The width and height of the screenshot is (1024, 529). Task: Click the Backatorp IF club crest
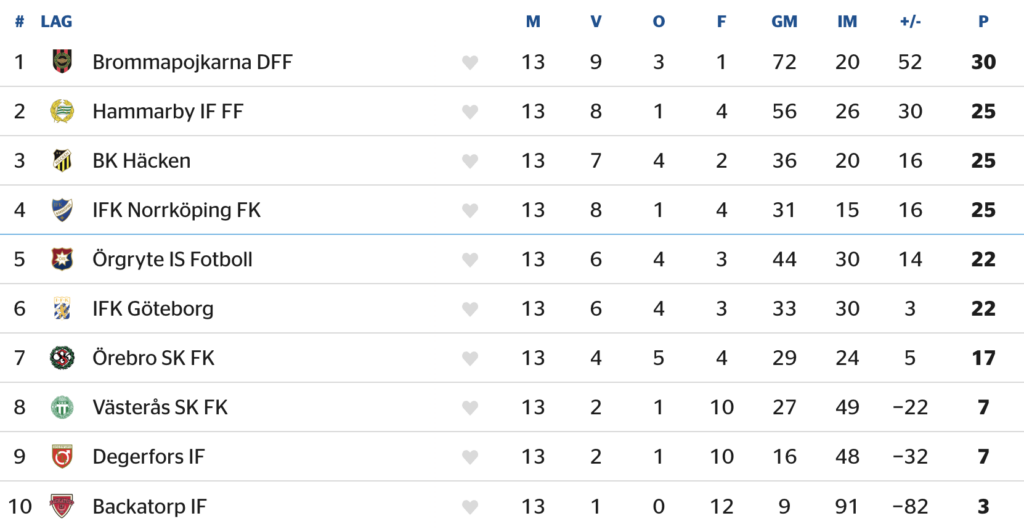(62, 506)
